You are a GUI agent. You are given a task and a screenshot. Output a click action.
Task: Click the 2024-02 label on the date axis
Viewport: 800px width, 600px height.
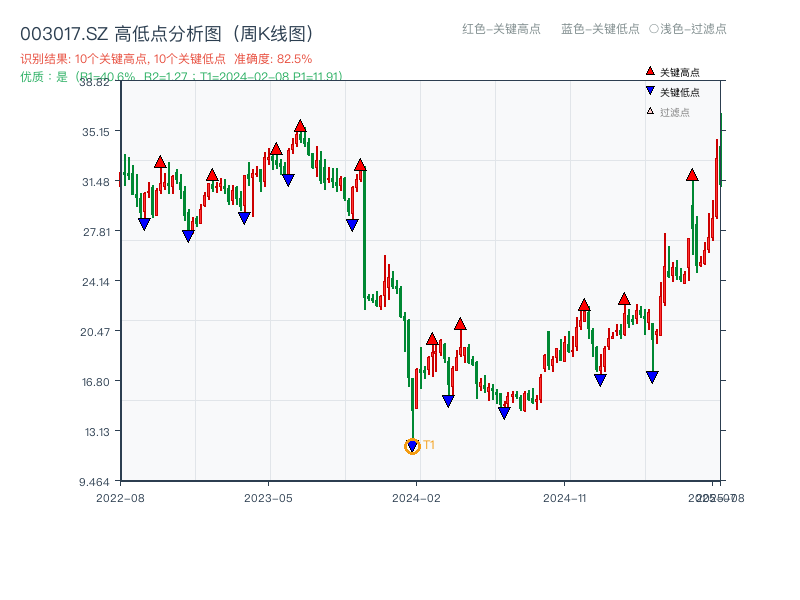point(418,497)
